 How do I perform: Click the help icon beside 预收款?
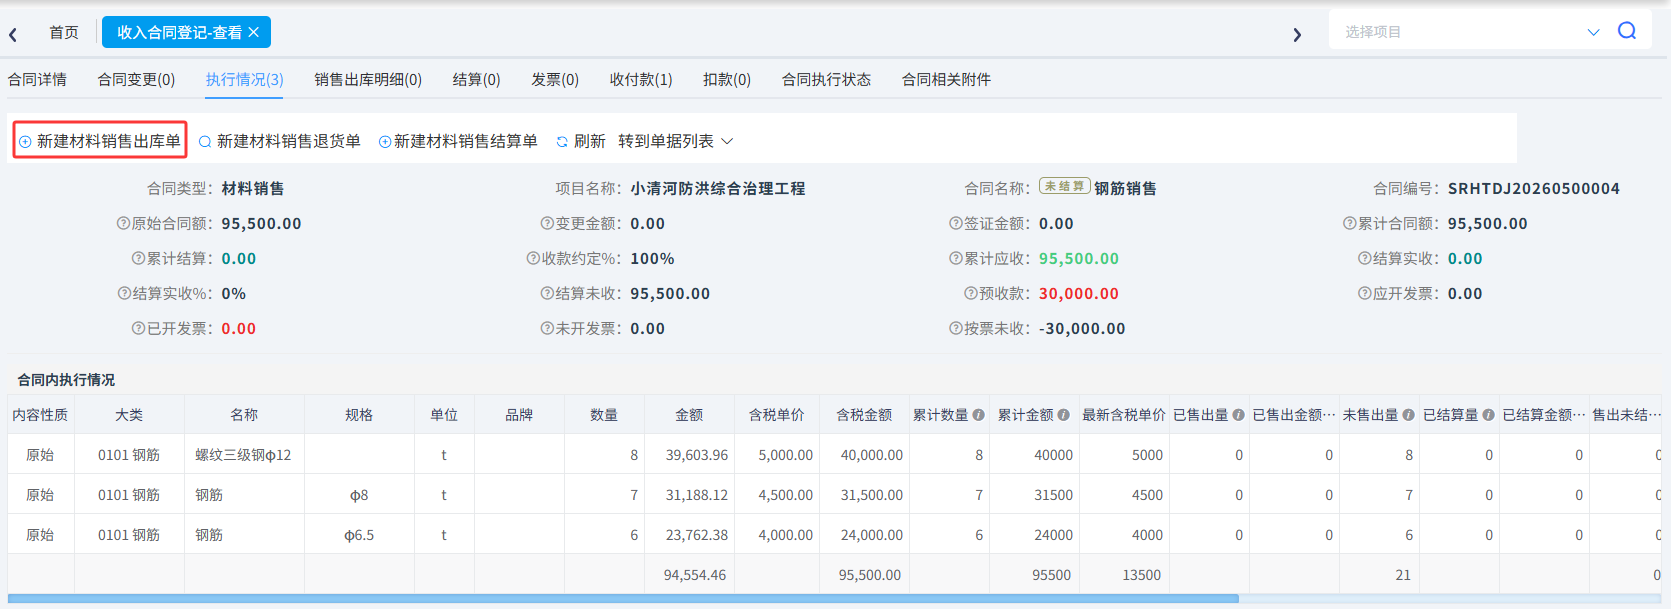[x=971, y=294]
